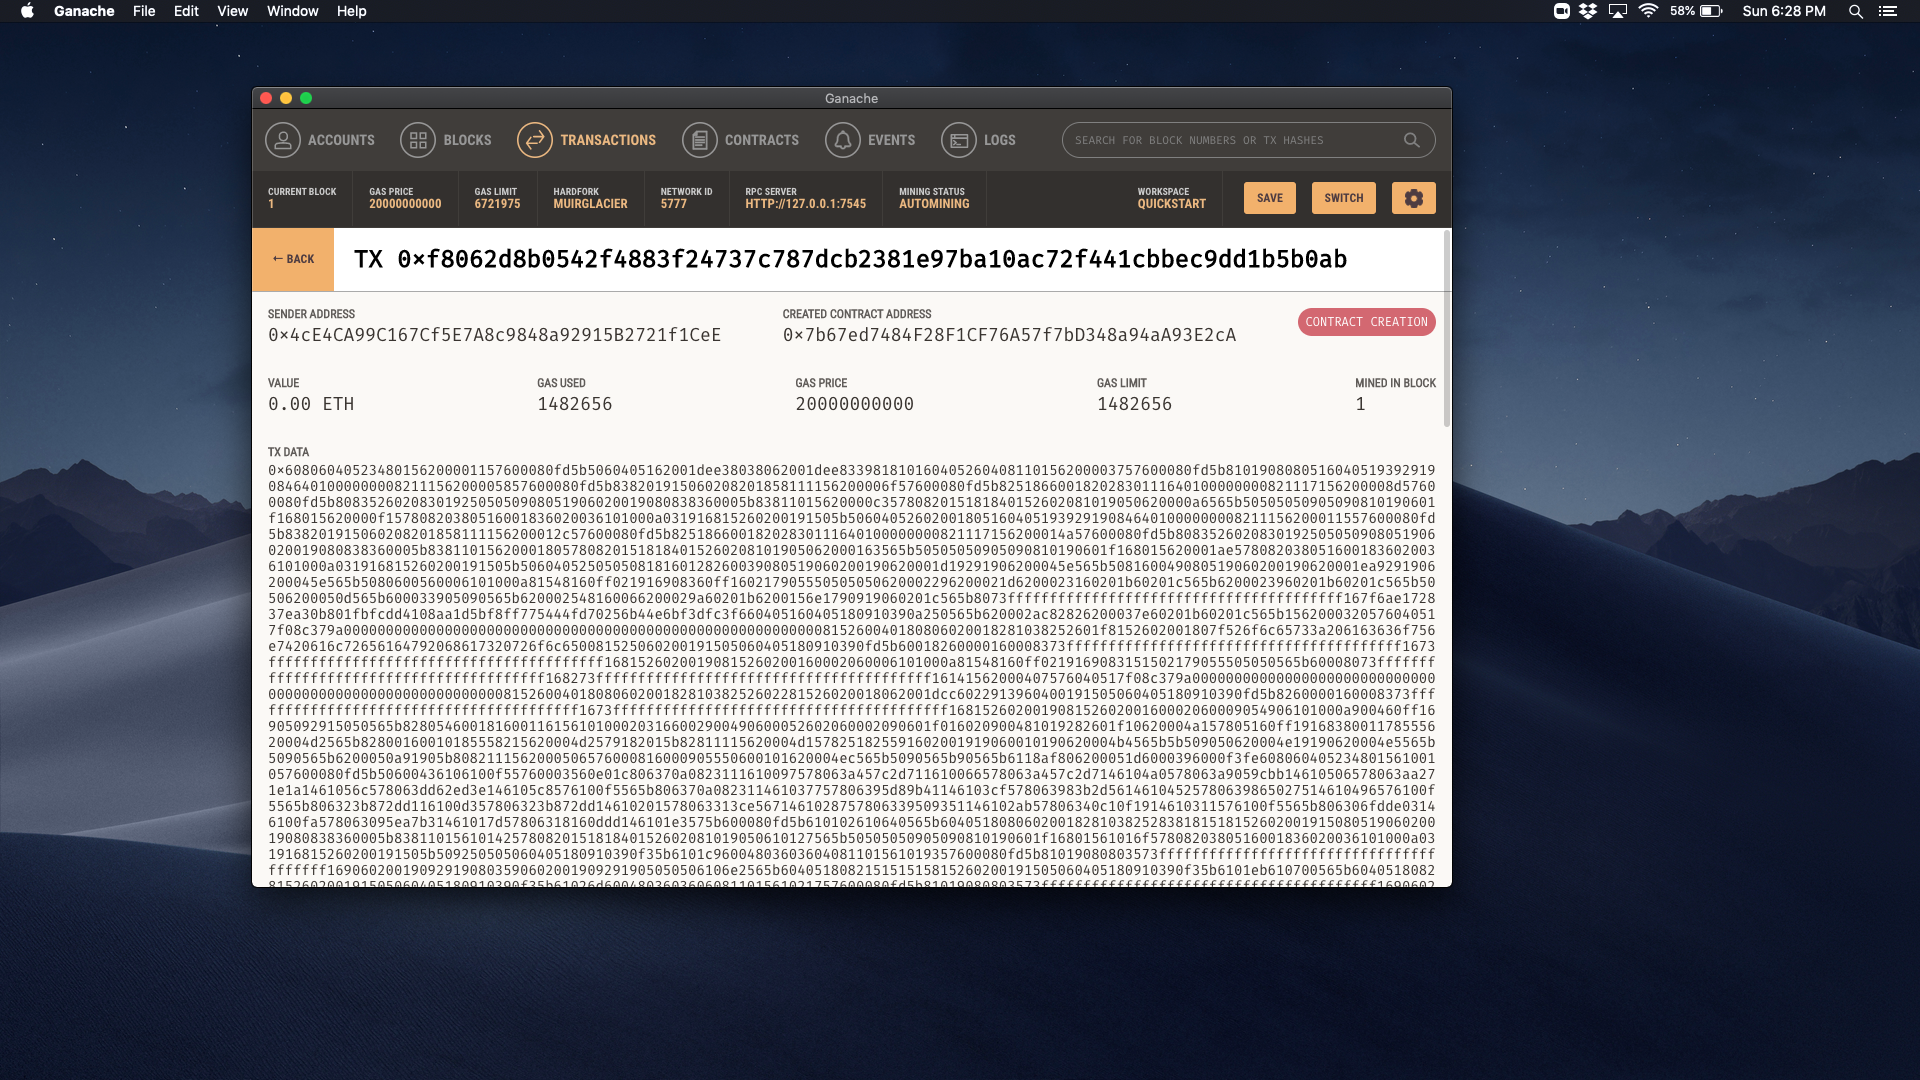Click the RPC server HTTP://127.0.0.1:7545
This screenshot has height=1080, width=1920.
point(805,204)
